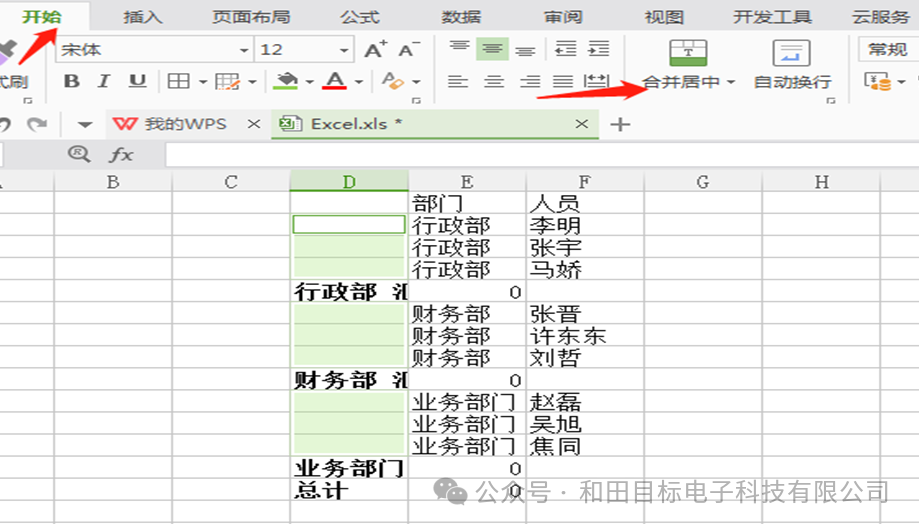Decrease indent of cell text
The image size is (919, 529).
coord(566,49)
